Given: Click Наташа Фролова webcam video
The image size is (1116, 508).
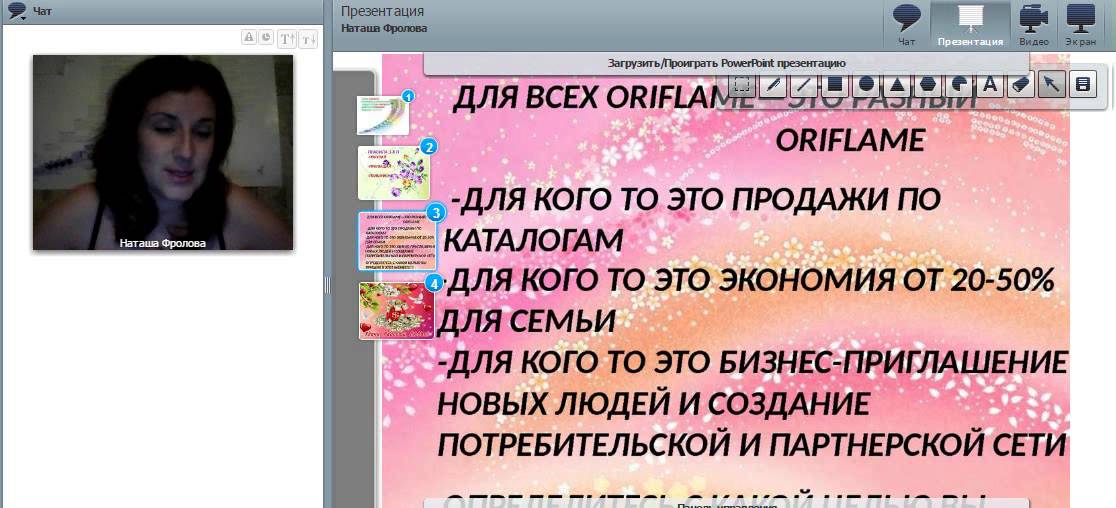Looking at the screenshot, I should click(x=163, y=152).
